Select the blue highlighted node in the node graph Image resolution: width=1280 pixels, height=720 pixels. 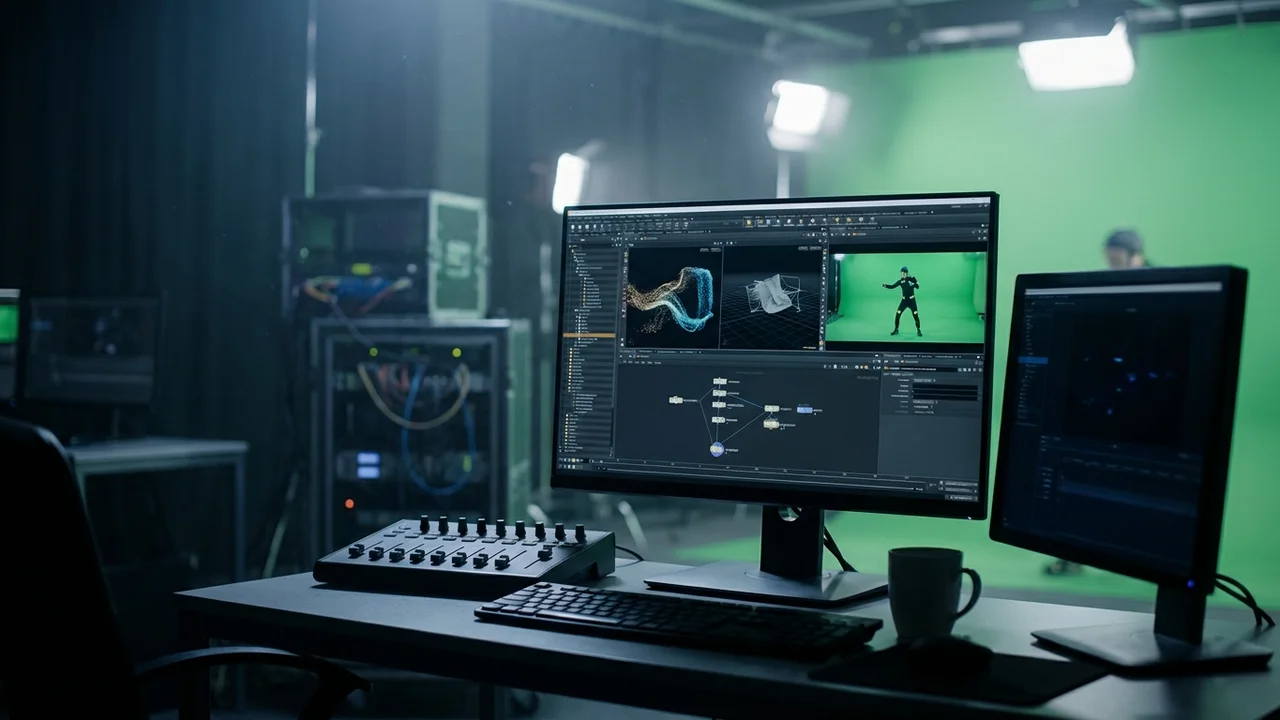point(805,410)
